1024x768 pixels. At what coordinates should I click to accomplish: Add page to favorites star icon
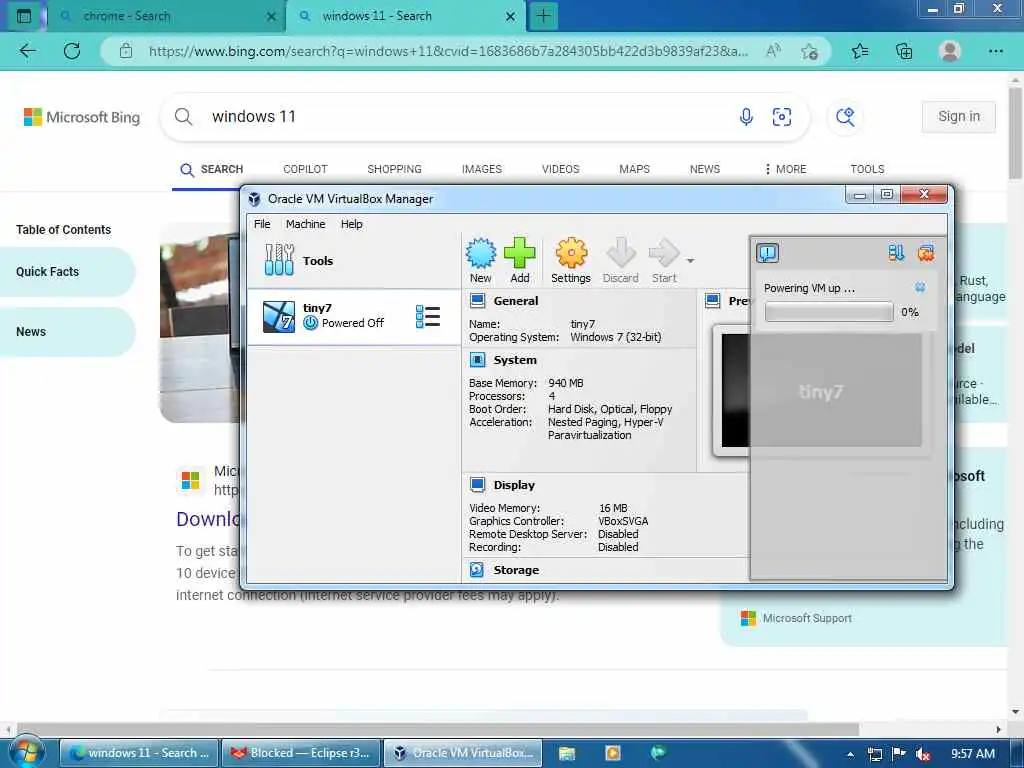click(x=809, y=51)
